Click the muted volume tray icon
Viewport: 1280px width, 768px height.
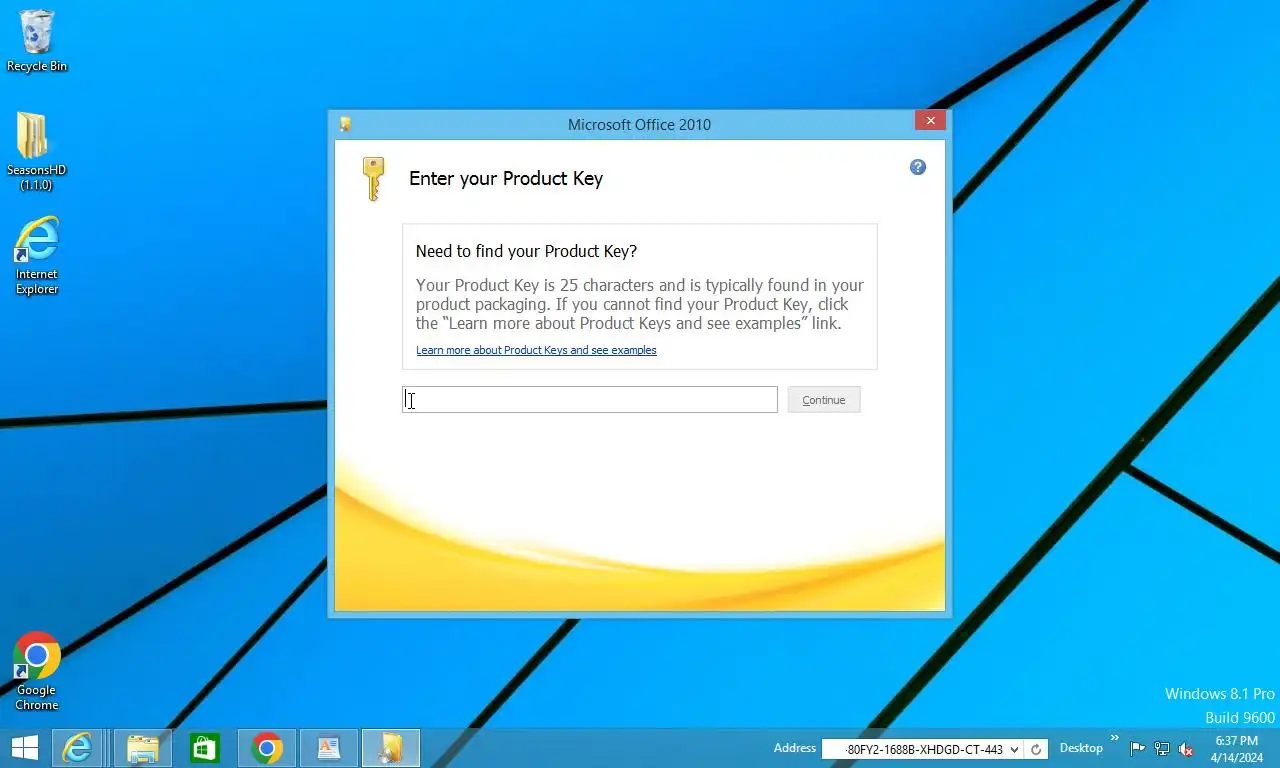pos(1186,749)
